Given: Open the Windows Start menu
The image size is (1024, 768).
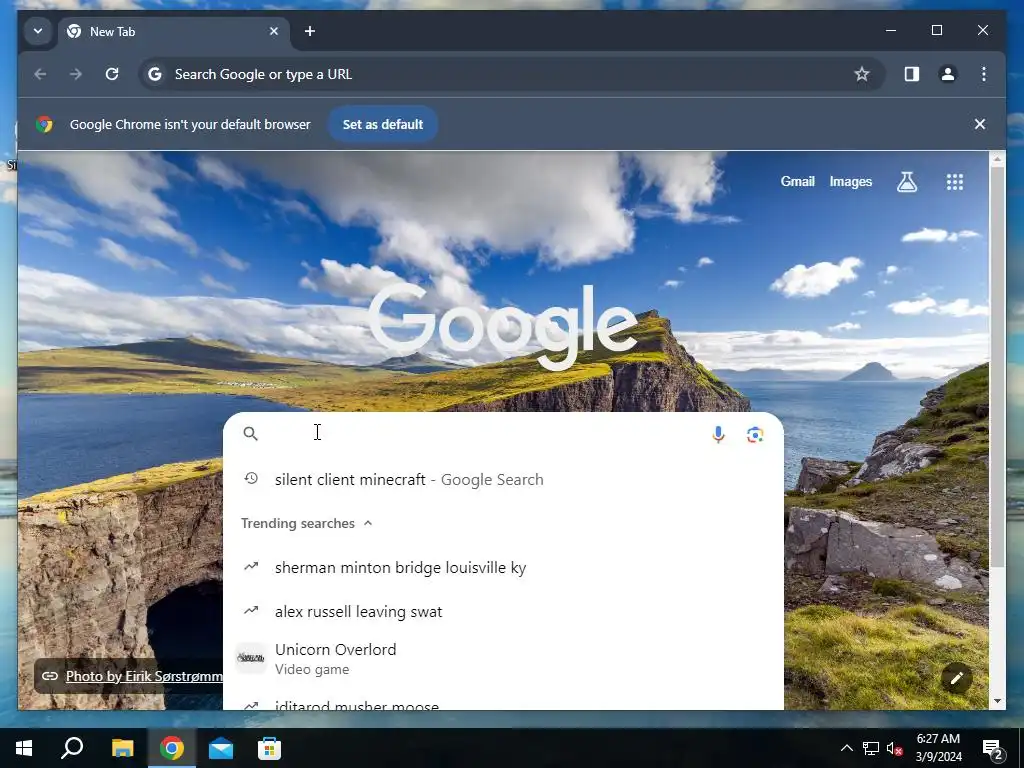Looking at the screenshot, I should click(24, 748).
